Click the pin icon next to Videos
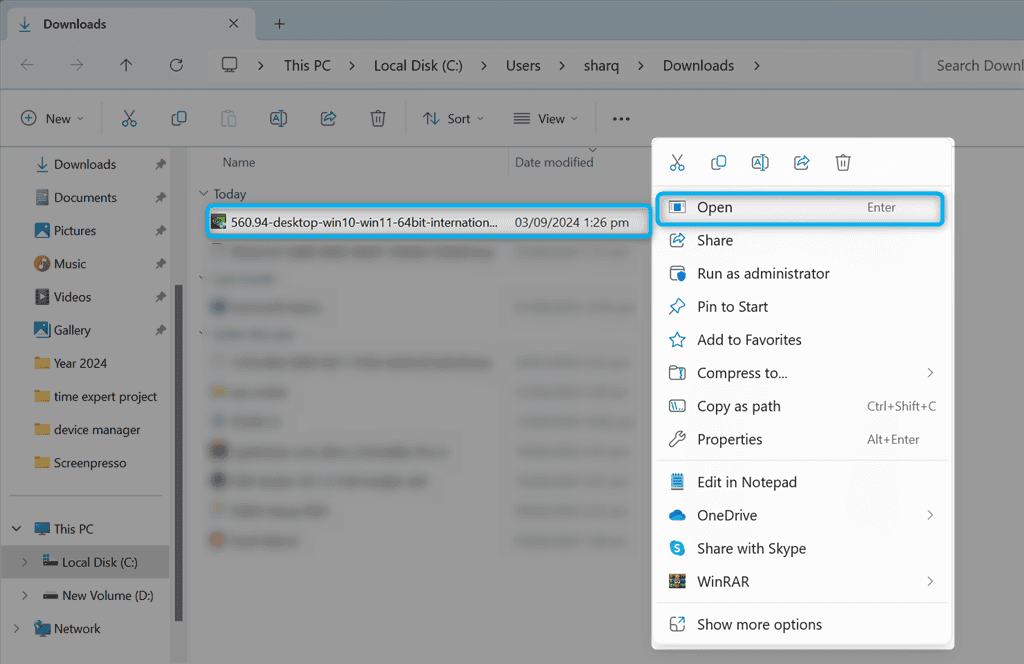The height and width of the screenshot is (664, 1024). click(160, 297)
